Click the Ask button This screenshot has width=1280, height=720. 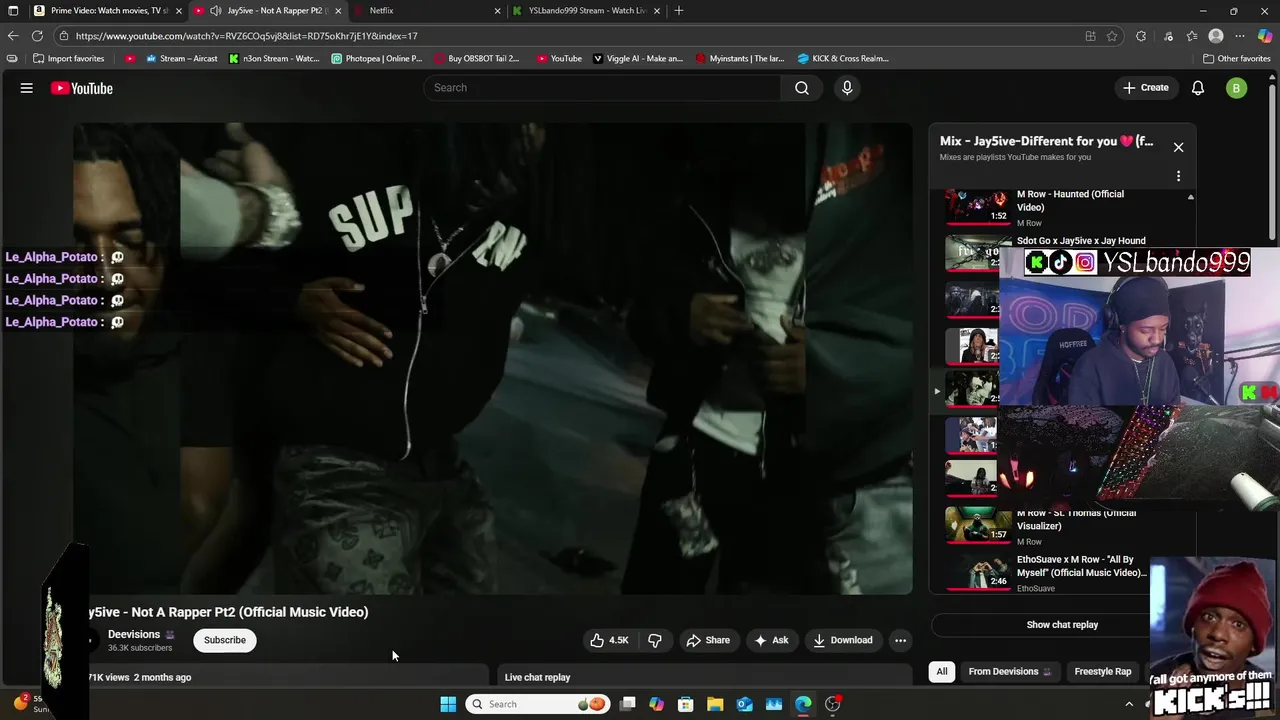pyautogui.click(x=771, y=640)
